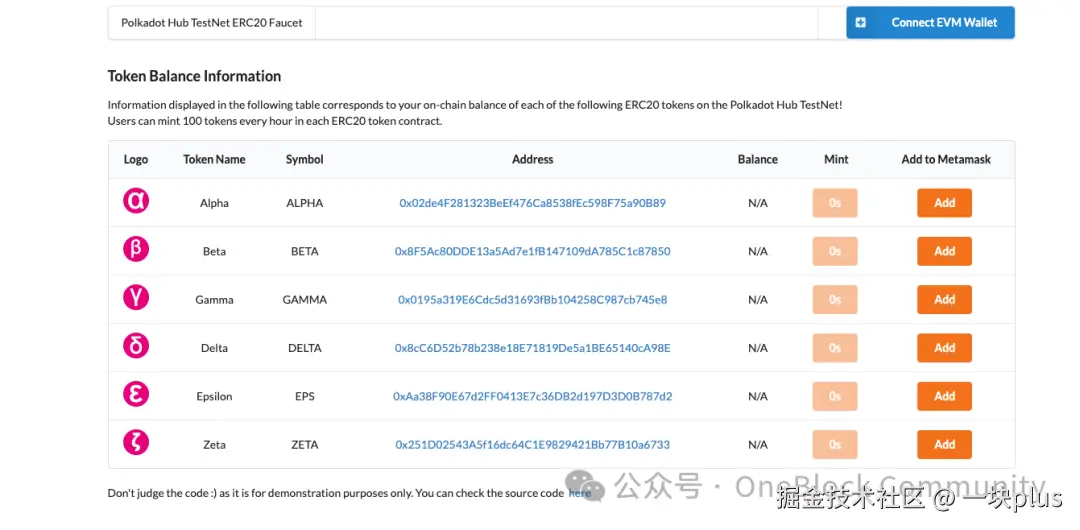Connect EVM Wallet button
1080x530 pixels.
pyautogui.click(x=931, y=23)
